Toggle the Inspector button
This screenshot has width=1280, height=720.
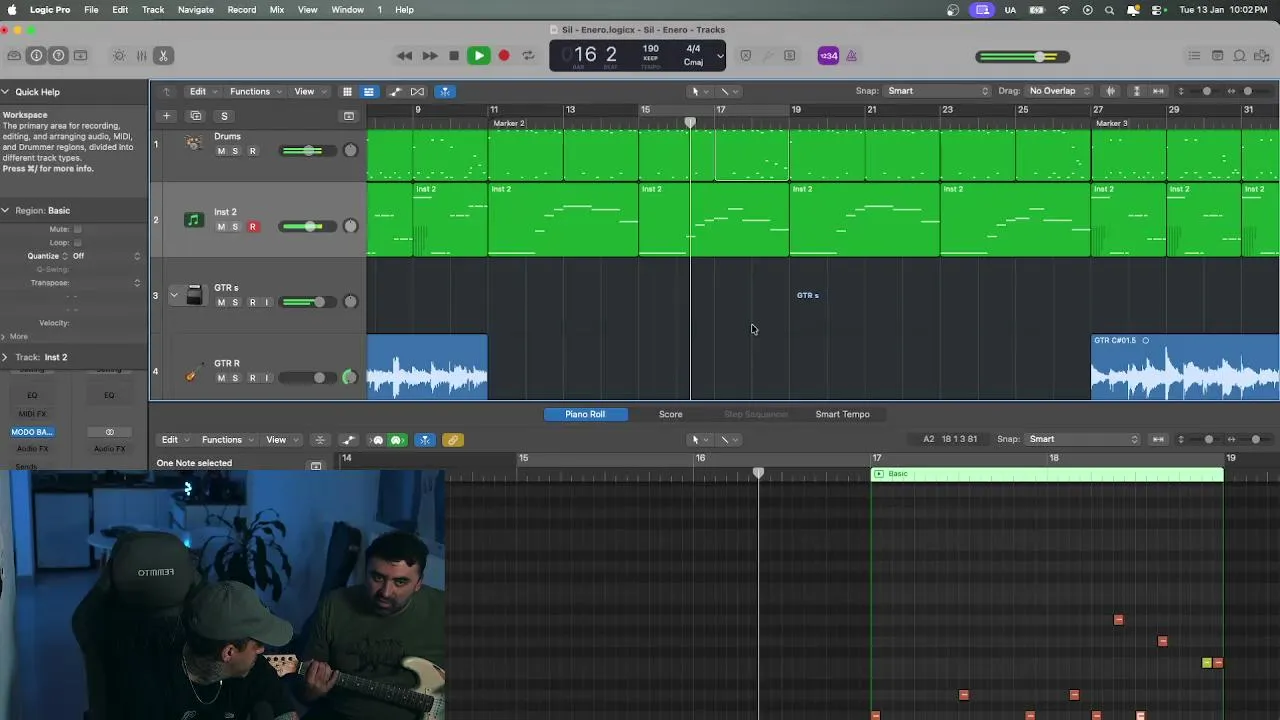(x=36, y=56)
